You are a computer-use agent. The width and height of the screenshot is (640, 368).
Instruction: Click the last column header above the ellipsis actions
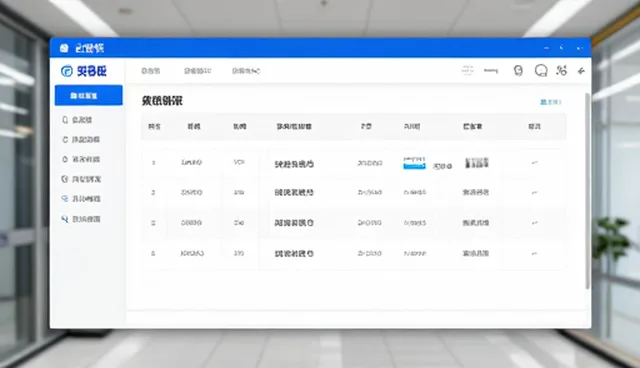tap(534, 126)
